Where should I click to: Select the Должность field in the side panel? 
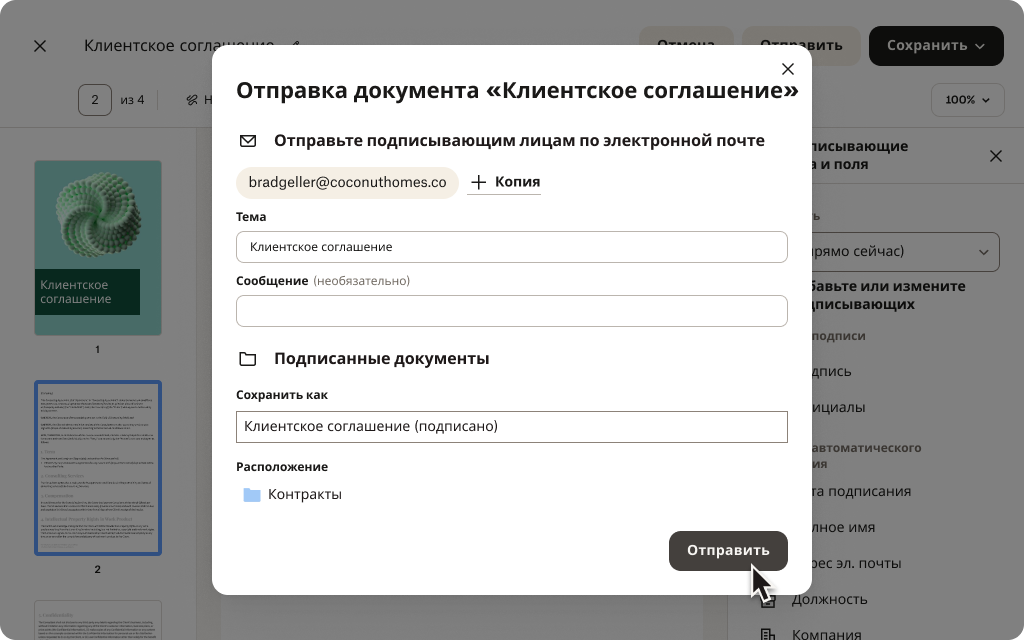point(829,599)
